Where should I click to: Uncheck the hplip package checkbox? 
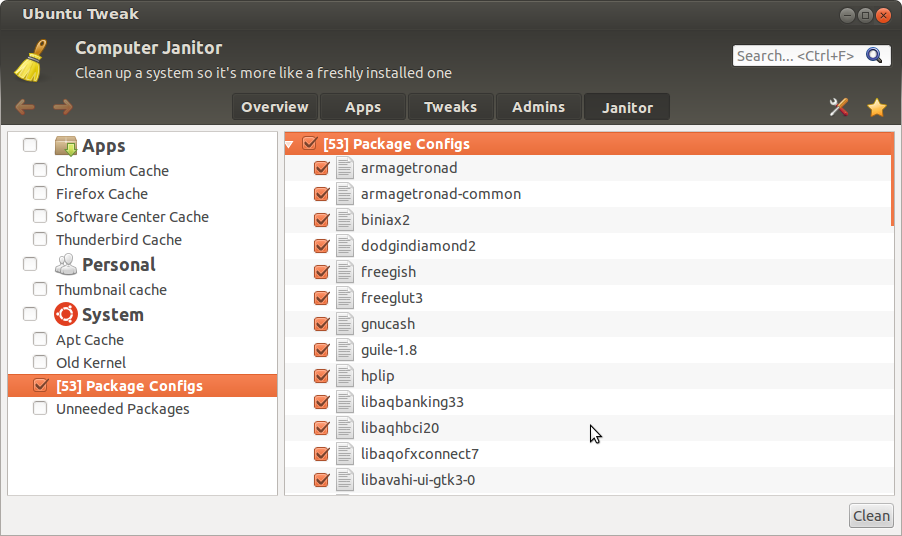(322, 376)
